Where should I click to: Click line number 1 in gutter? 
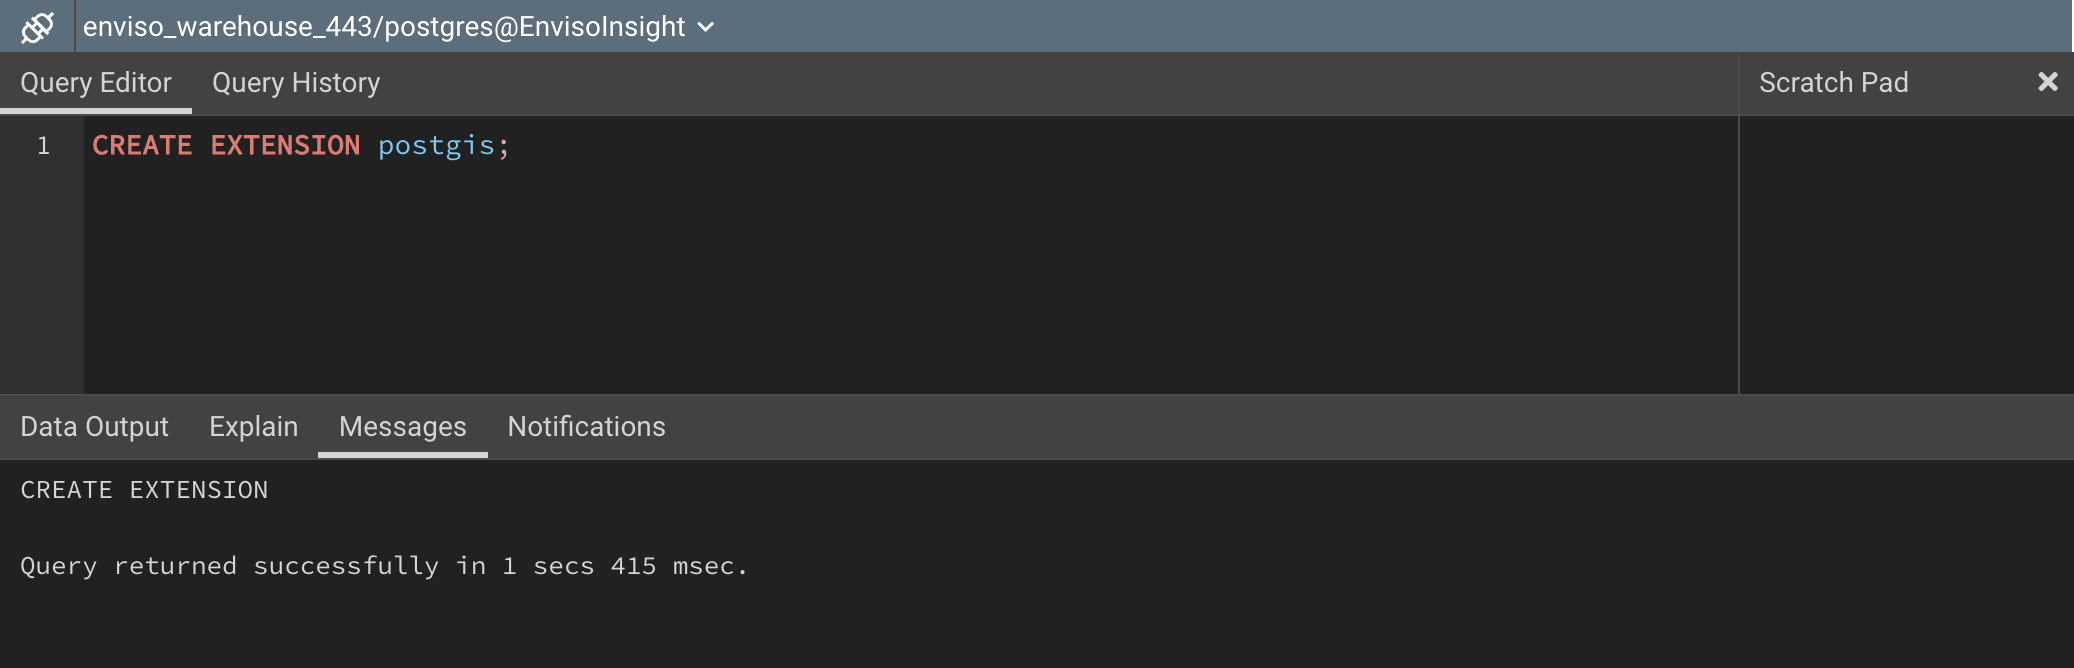(43, 146)
